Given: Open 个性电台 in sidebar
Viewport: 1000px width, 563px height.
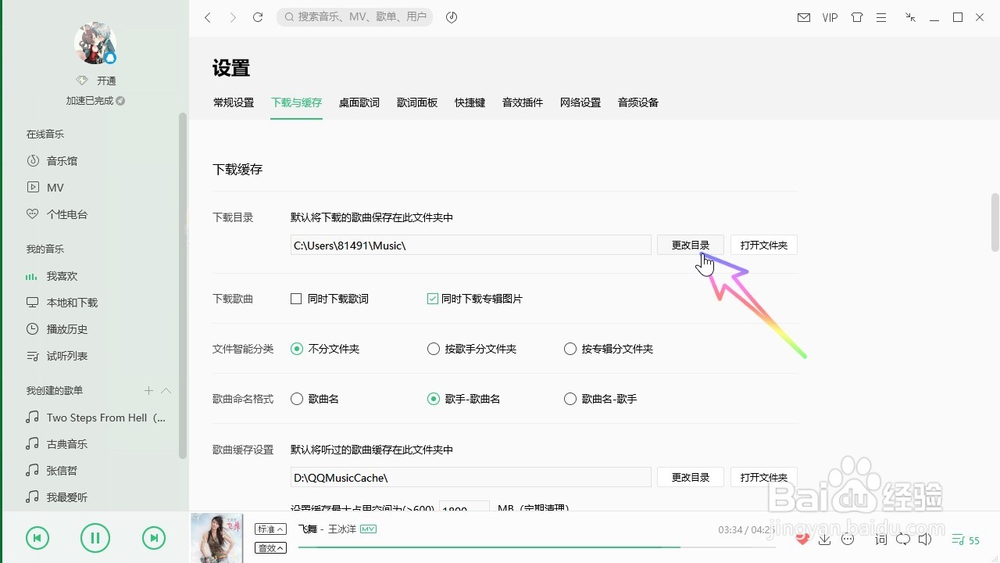Looking at the screenshot, I should pyautogui.click(x=66, y=214).
